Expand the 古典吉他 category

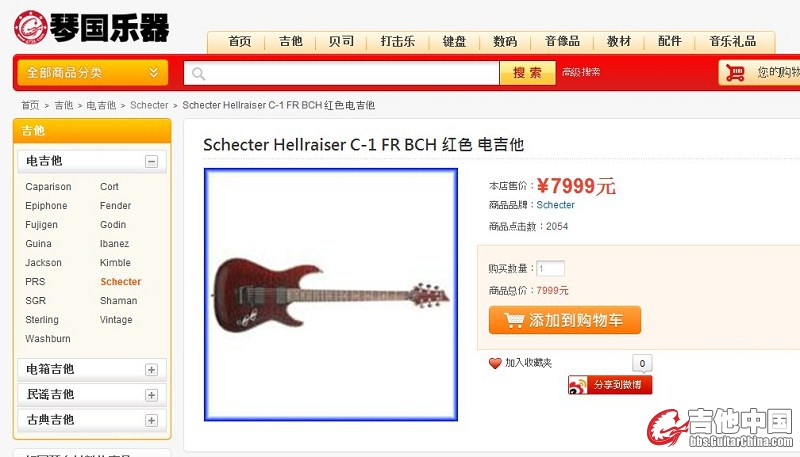click(151, 420)
